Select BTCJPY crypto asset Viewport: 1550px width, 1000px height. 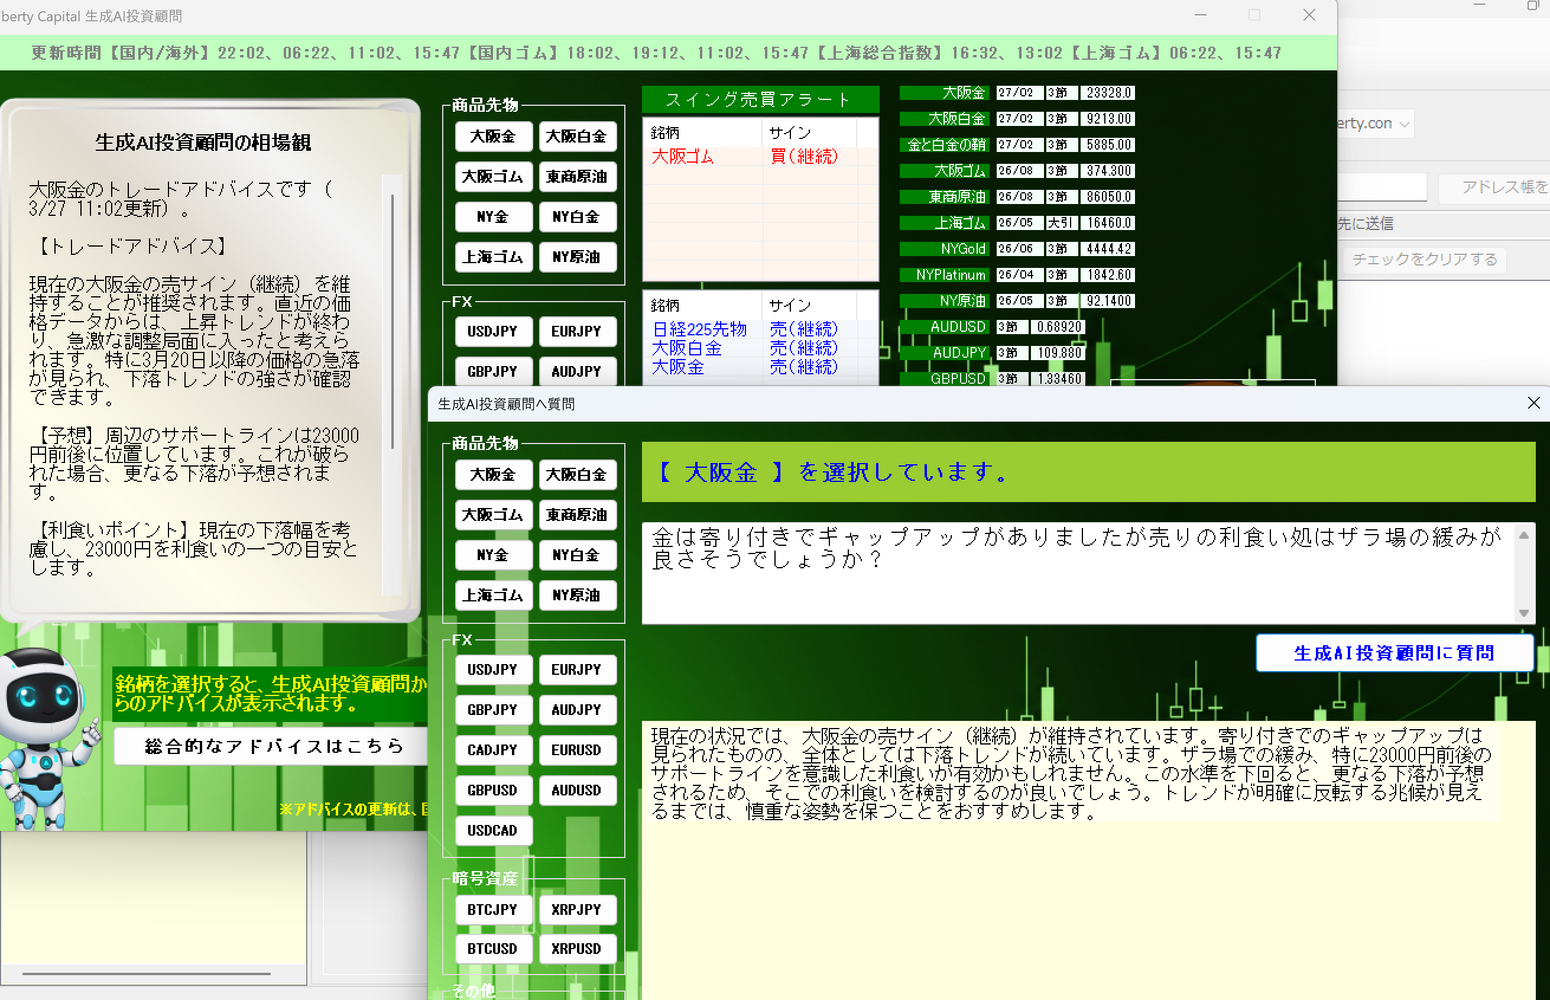tap(492, 910)
